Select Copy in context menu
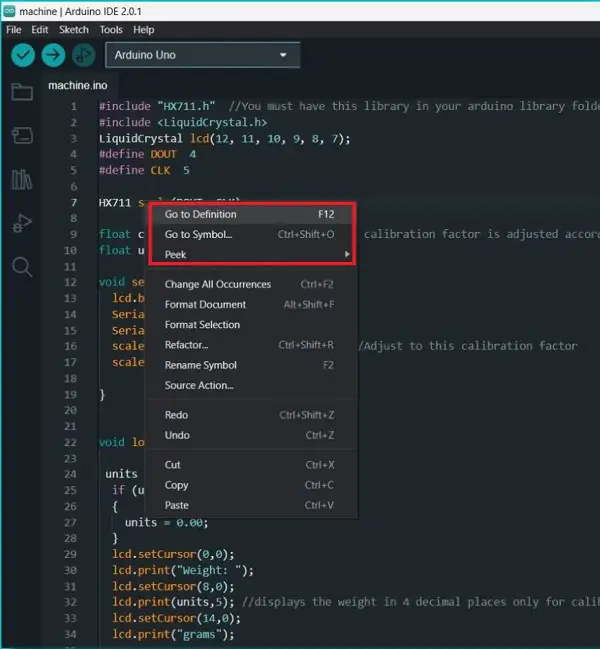 [x=252, y=485]
